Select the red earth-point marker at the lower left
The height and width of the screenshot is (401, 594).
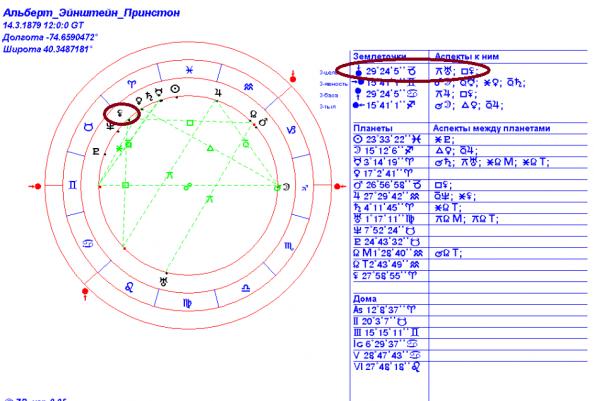click(x=85, y=293)
